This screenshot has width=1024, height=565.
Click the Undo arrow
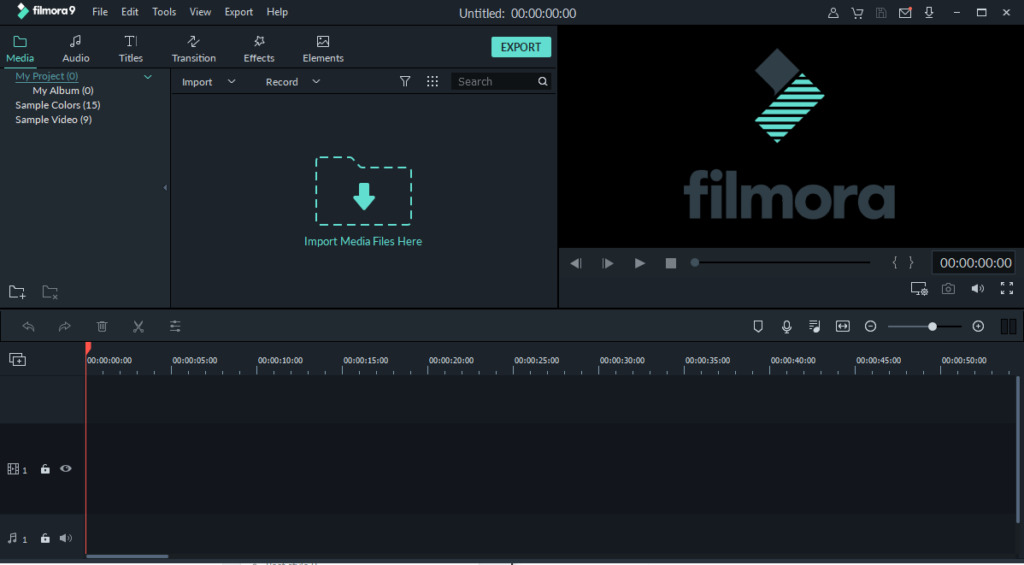(x=28, y=326)
